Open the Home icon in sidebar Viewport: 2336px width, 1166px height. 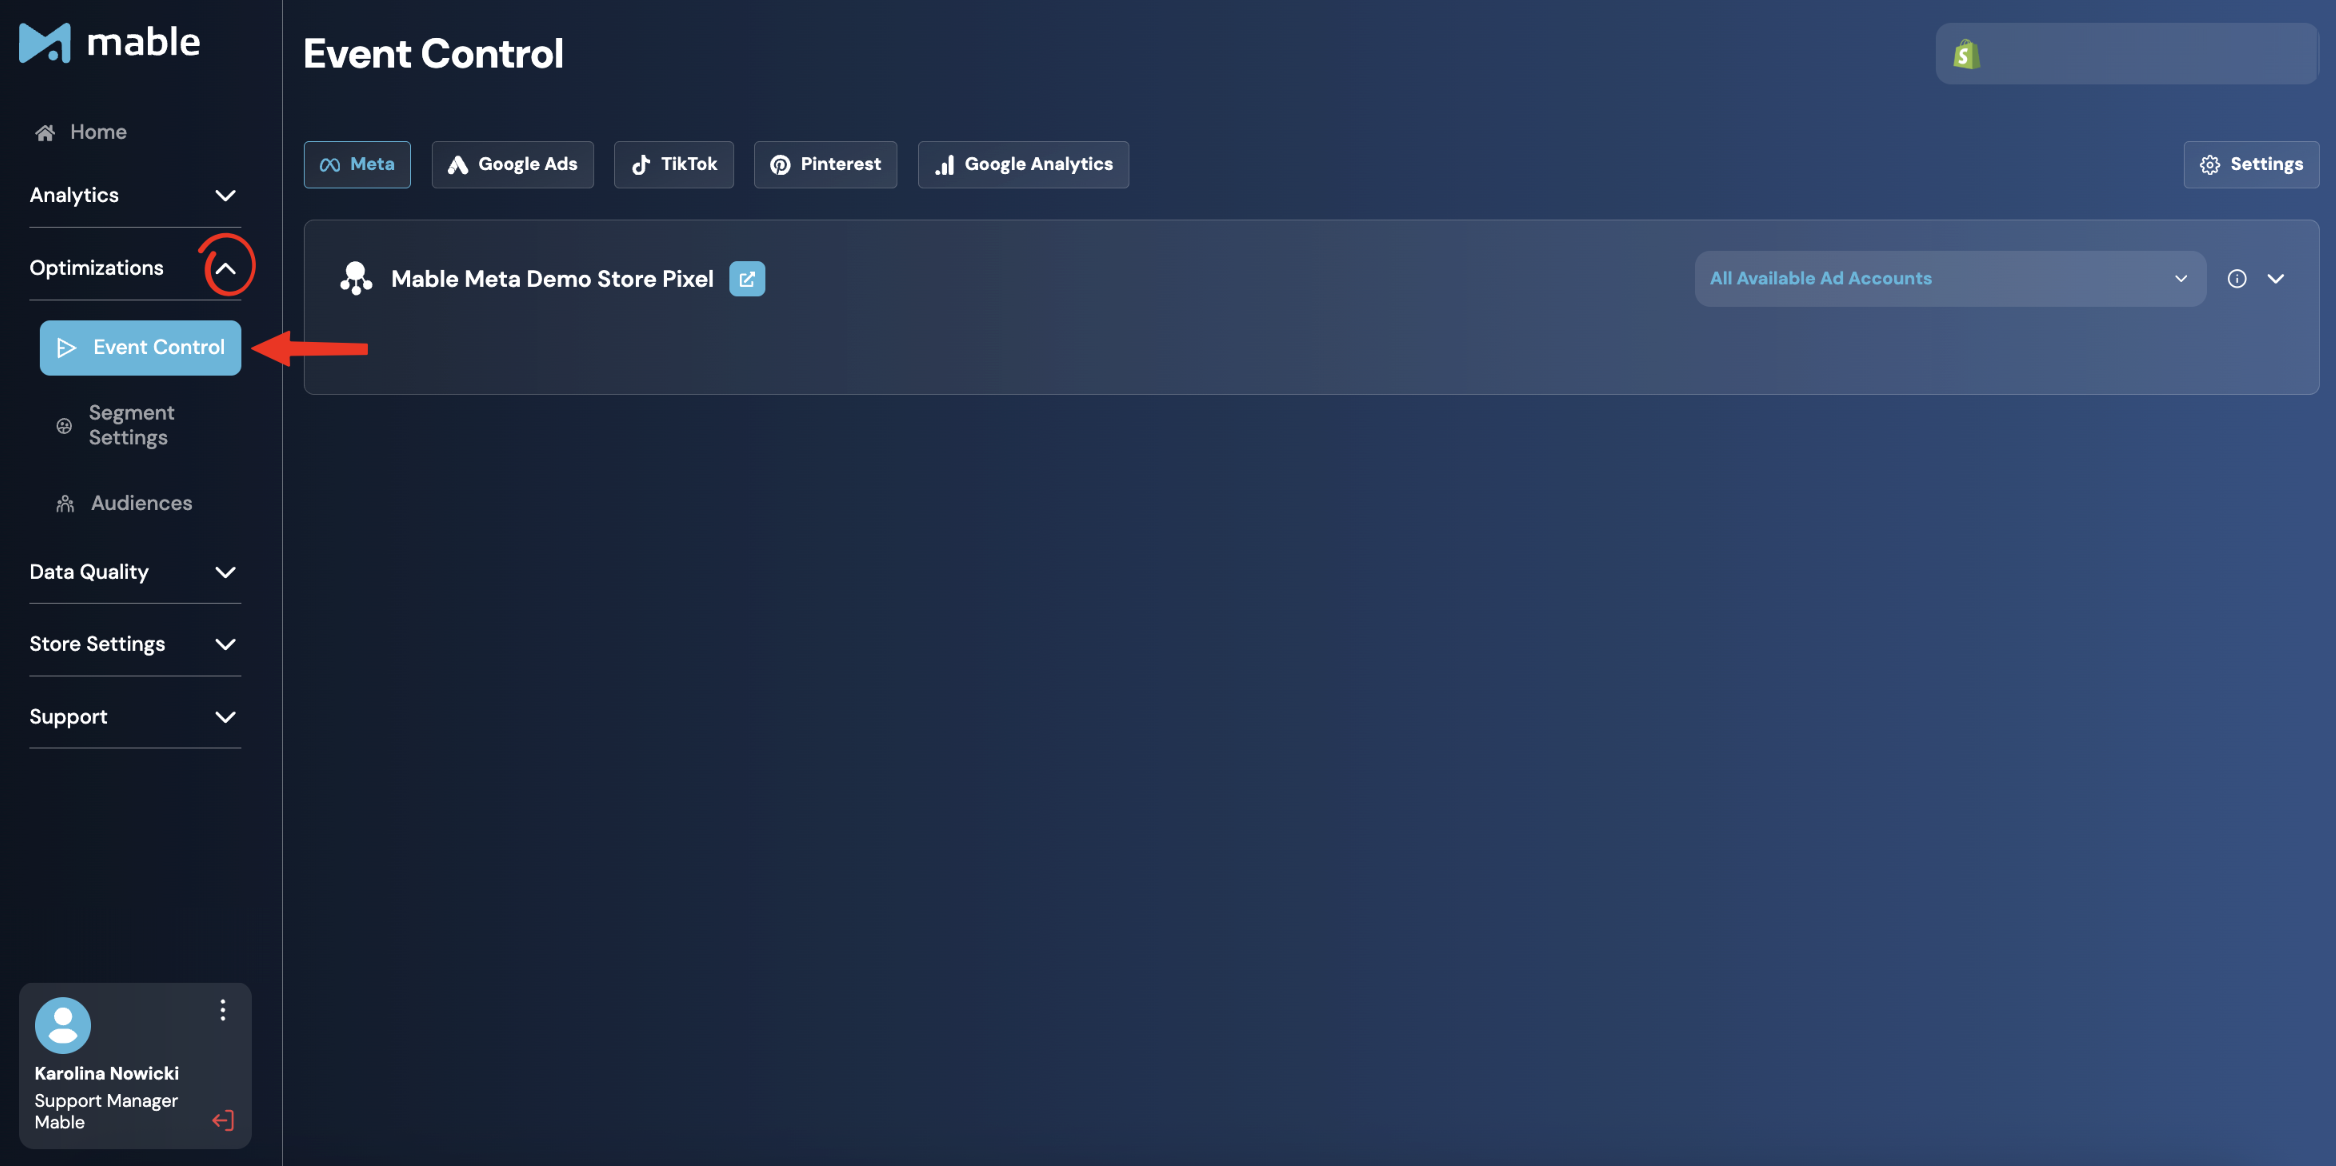(45, 132)
